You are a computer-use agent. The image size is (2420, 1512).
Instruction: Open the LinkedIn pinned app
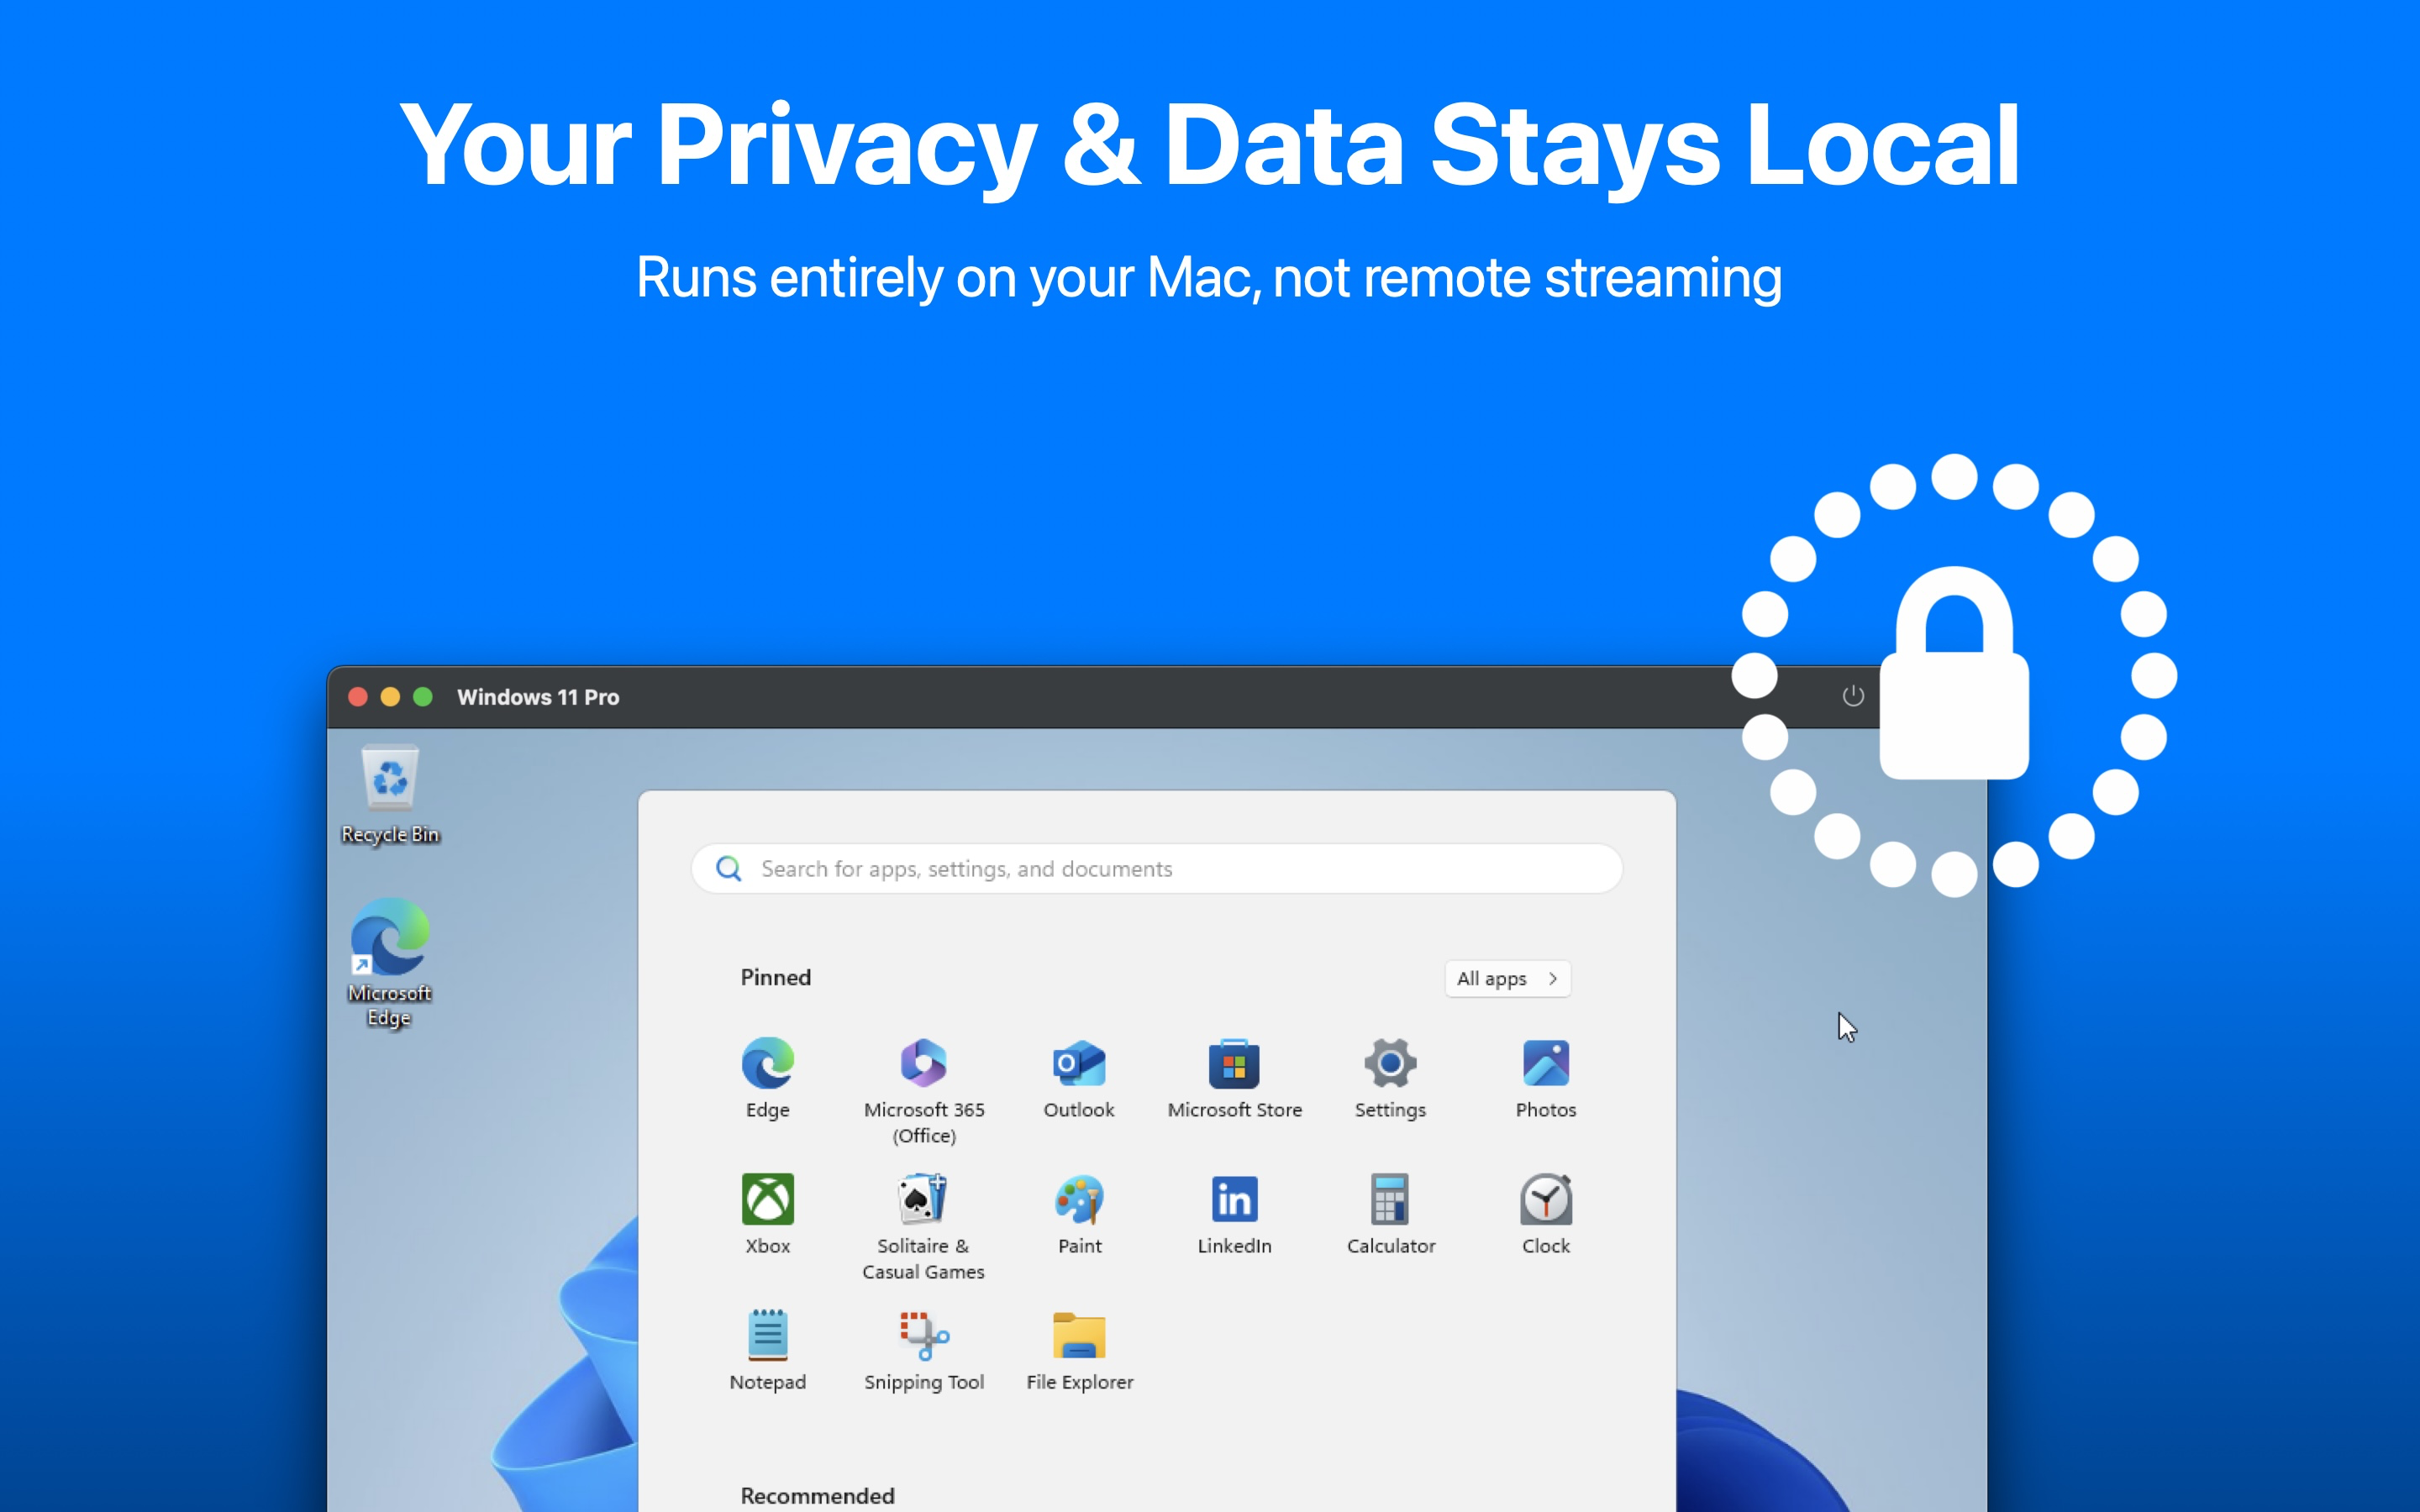click(1234, 1213)
